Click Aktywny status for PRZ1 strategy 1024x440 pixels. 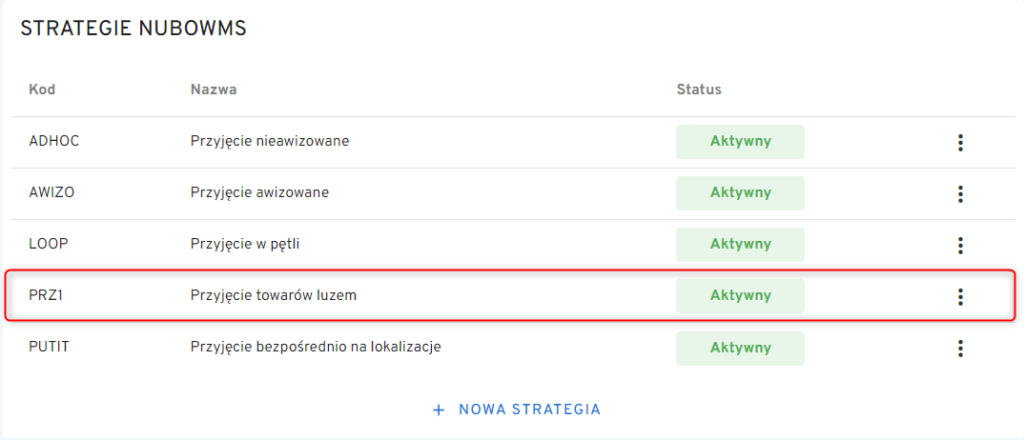(x=740, y=296)
